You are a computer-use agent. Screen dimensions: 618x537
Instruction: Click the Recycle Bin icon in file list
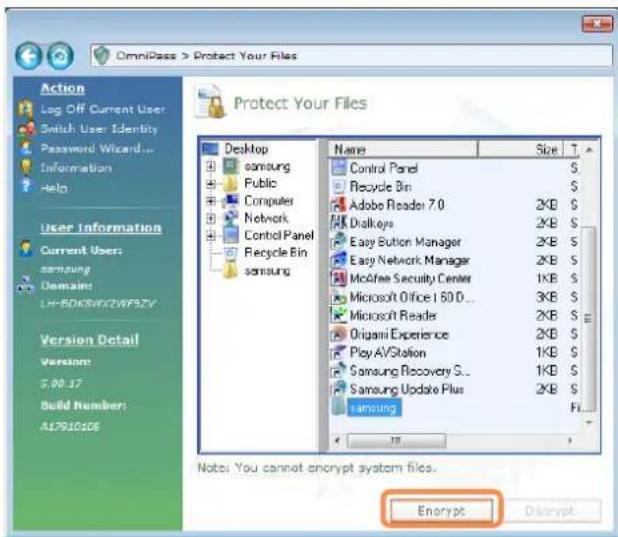click(339, 186)
